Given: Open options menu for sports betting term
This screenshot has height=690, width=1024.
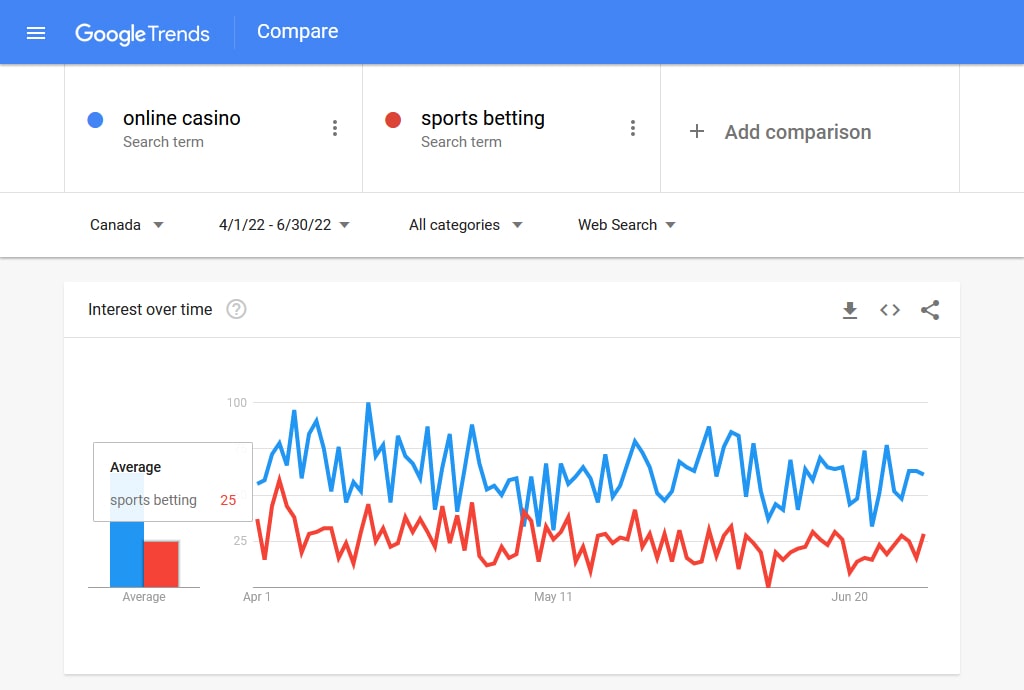Looking at the screenshot, I should [x=633, y=128].
